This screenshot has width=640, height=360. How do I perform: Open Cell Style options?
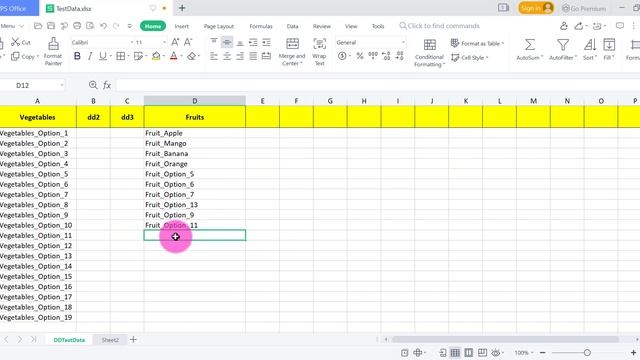point(469,58)
